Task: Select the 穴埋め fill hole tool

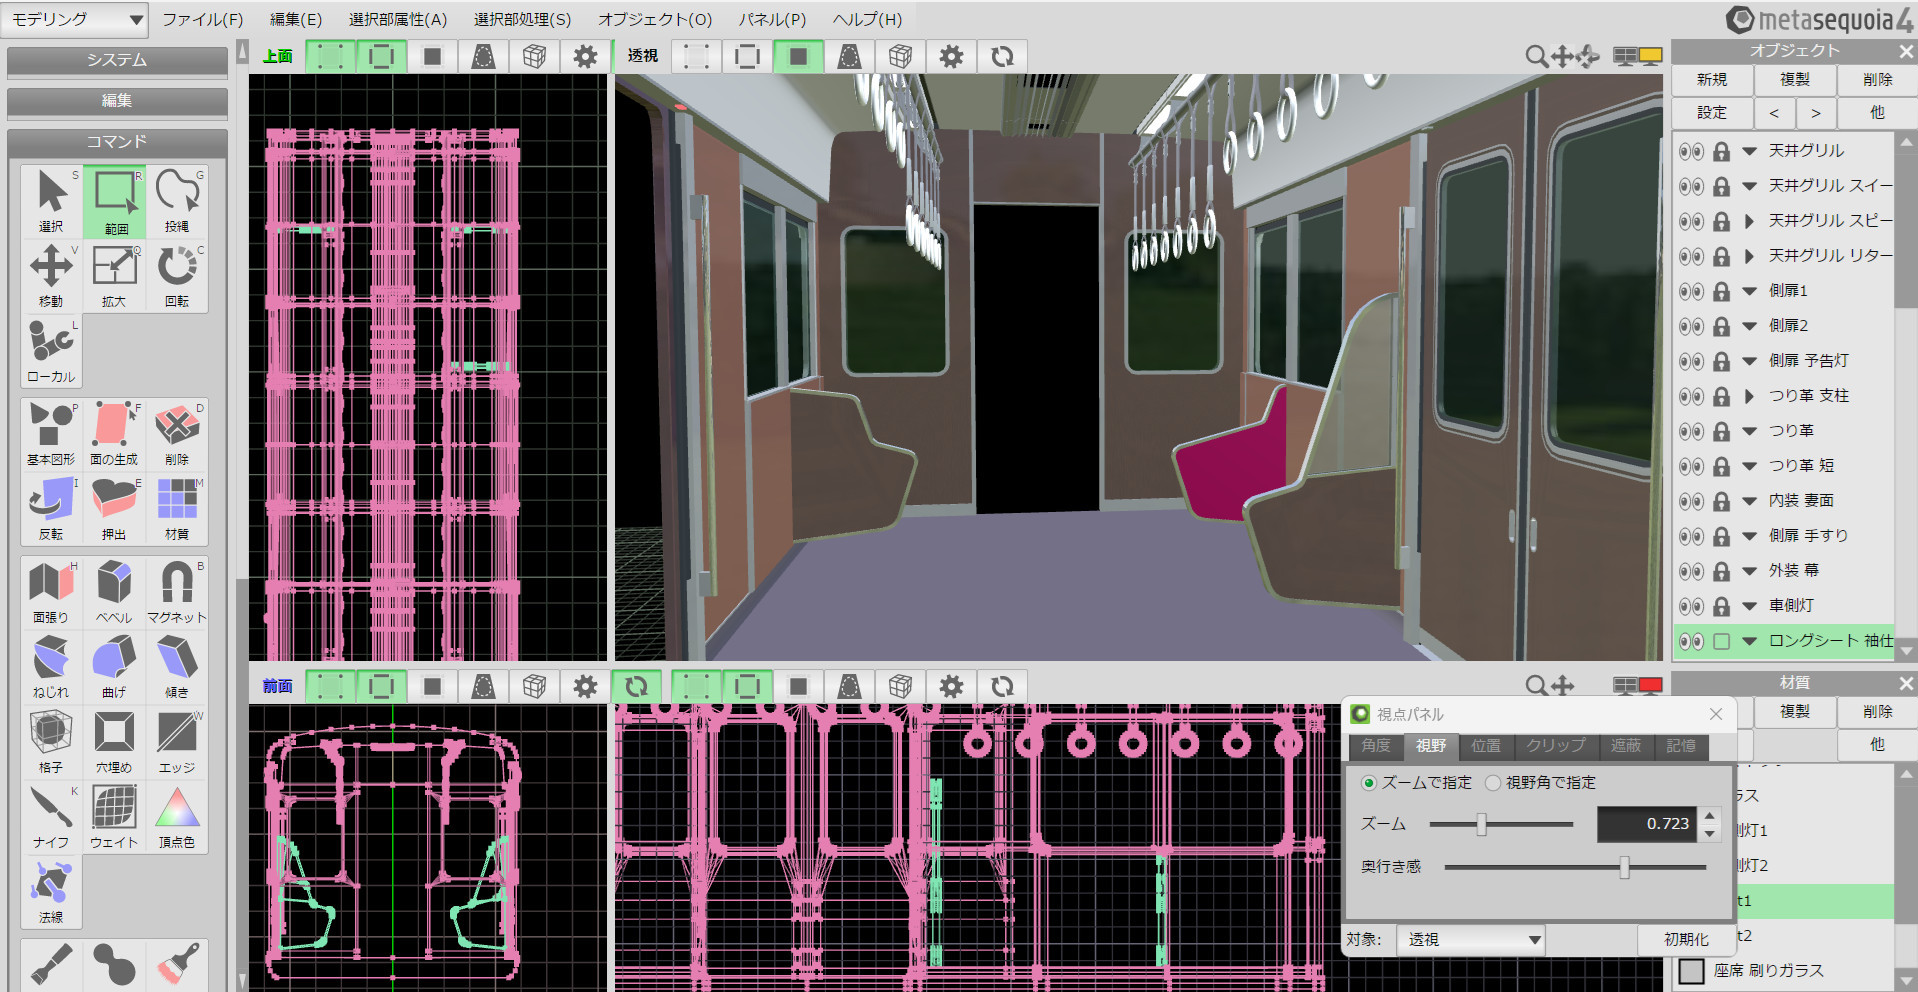Action: point(115,742)
